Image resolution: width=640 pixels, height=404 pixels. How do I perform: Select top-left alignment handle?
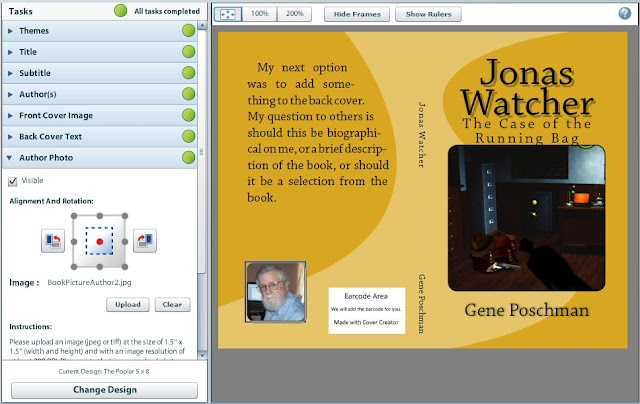coord(74,216)
